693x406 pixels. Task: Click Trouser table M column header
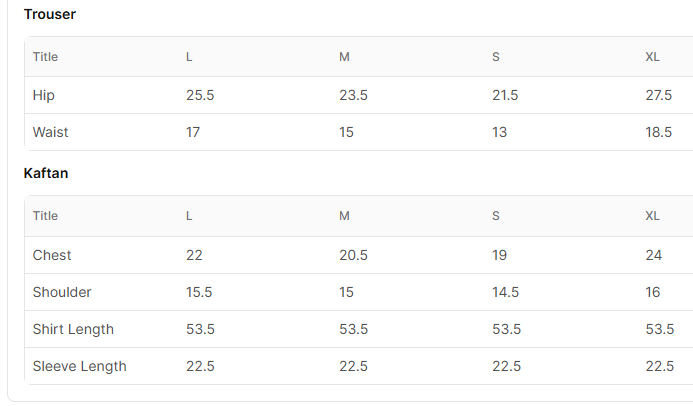point(344,57)
